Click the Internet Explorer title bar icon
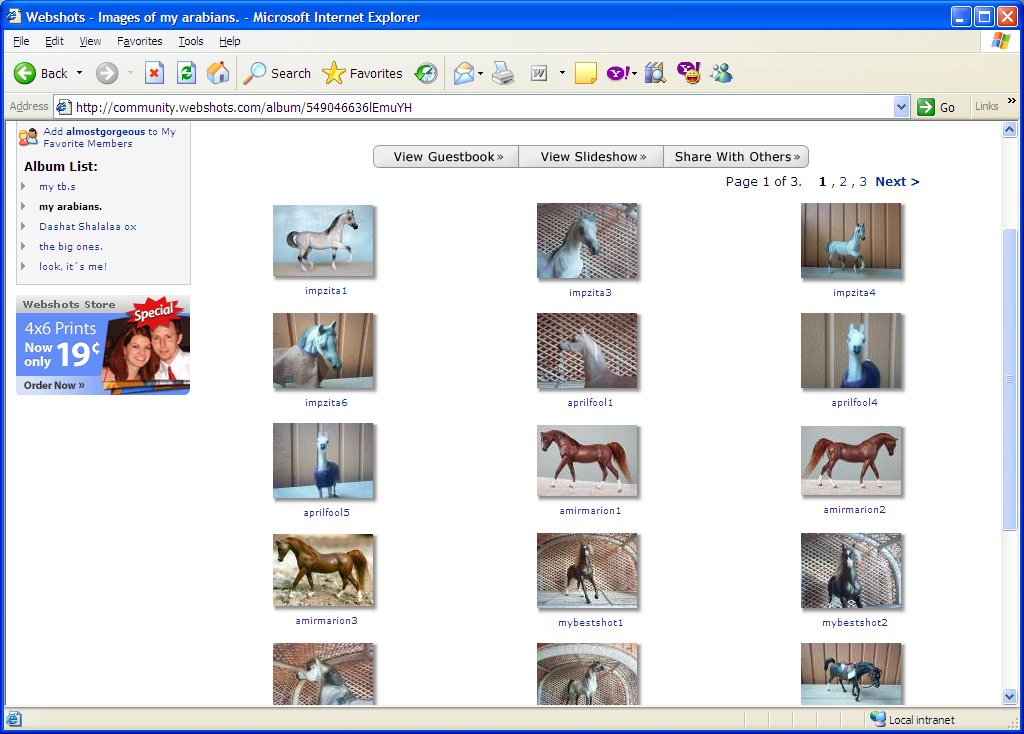Image resolution: width=1024 pixels, height=734 pixels. [x=14, y=16]
